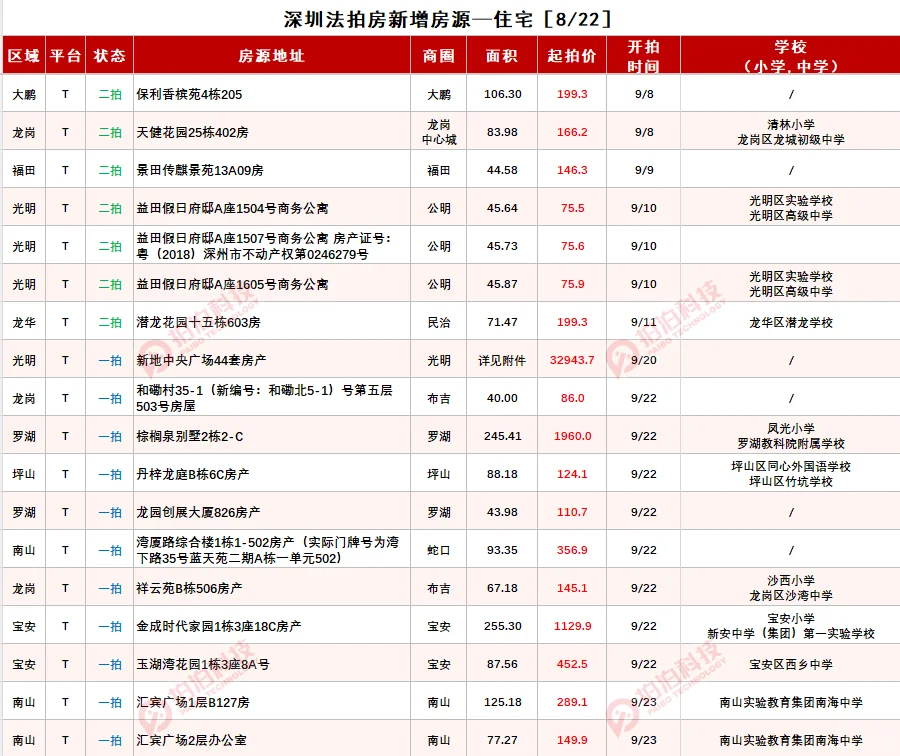
Task: Click school cell 宝安区西乡中学
Action: click(791, 664)
